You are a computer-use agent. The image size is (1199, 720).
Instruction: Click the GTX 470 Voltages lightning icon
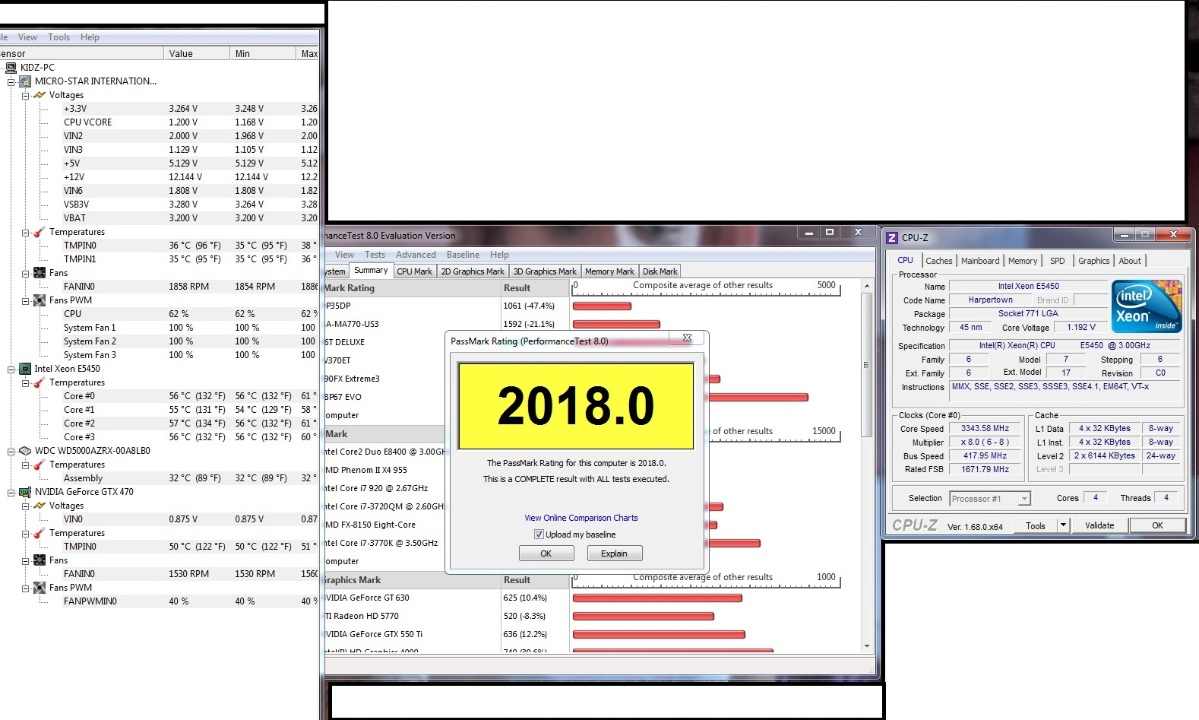pos(40,505)
